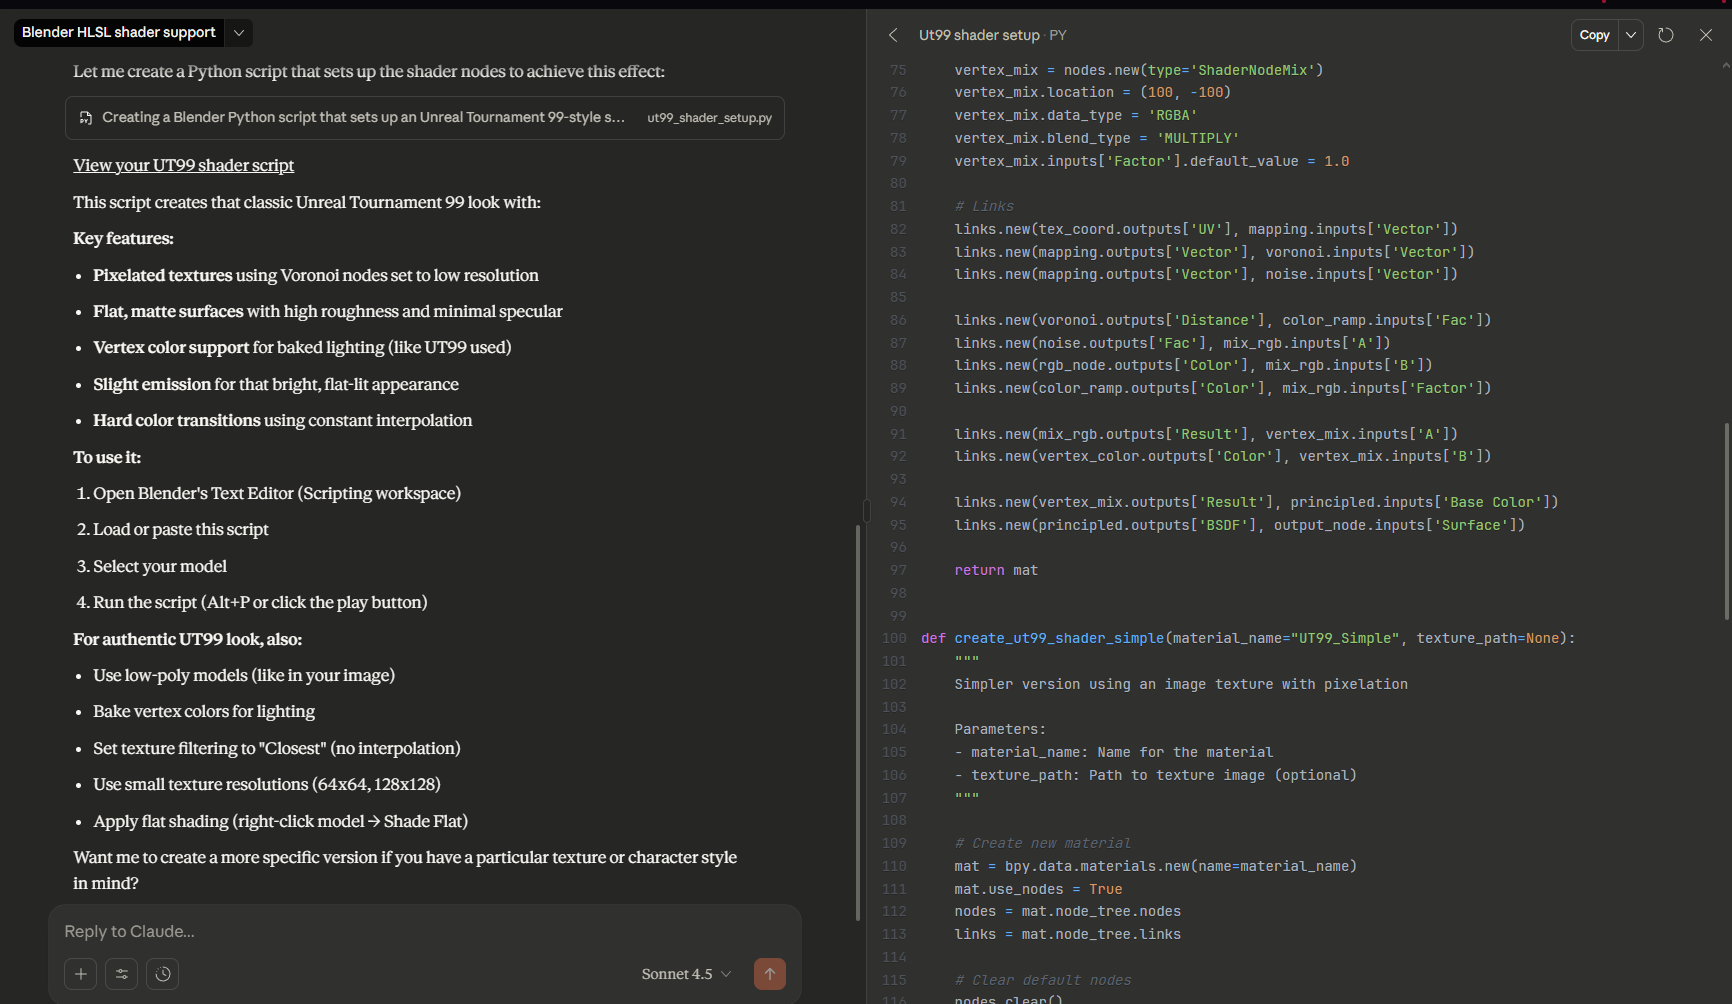Close the Ut99 shader setup panel
This screenshot has height=1004, width=1732.
1705,35
